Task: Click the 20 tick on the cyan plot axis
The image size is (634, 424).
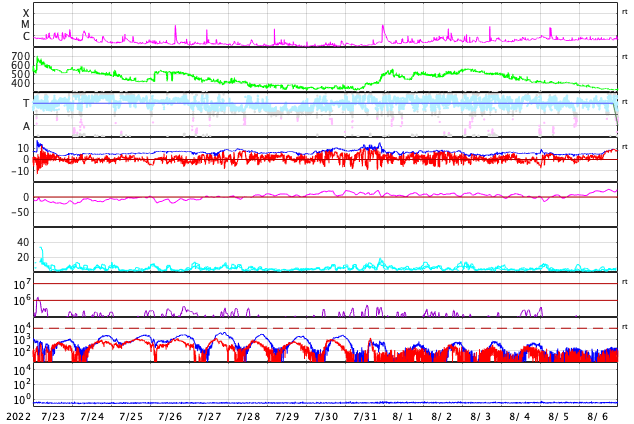Action: (x=23, y=257)
